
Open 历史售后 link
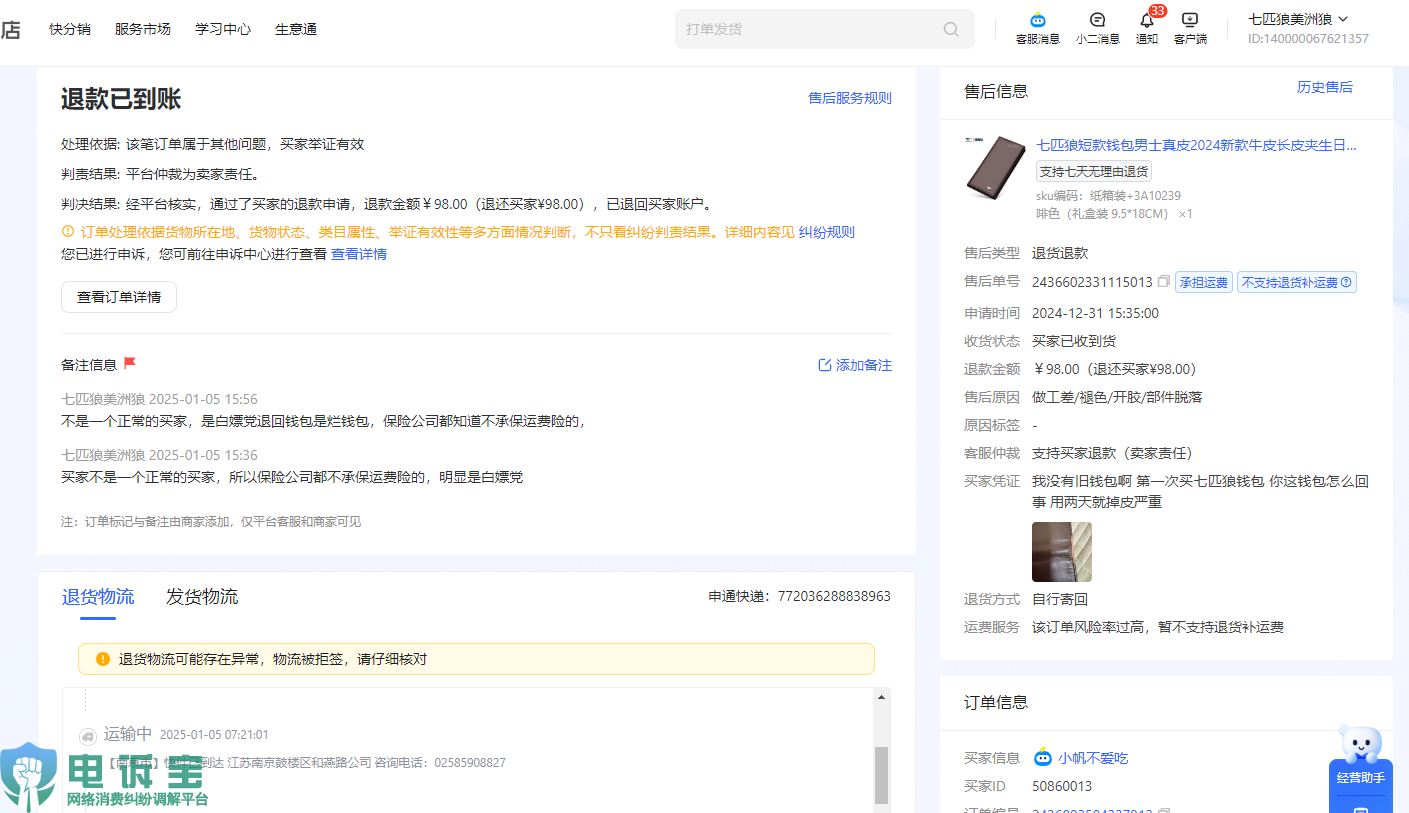tap(1325, 87)
